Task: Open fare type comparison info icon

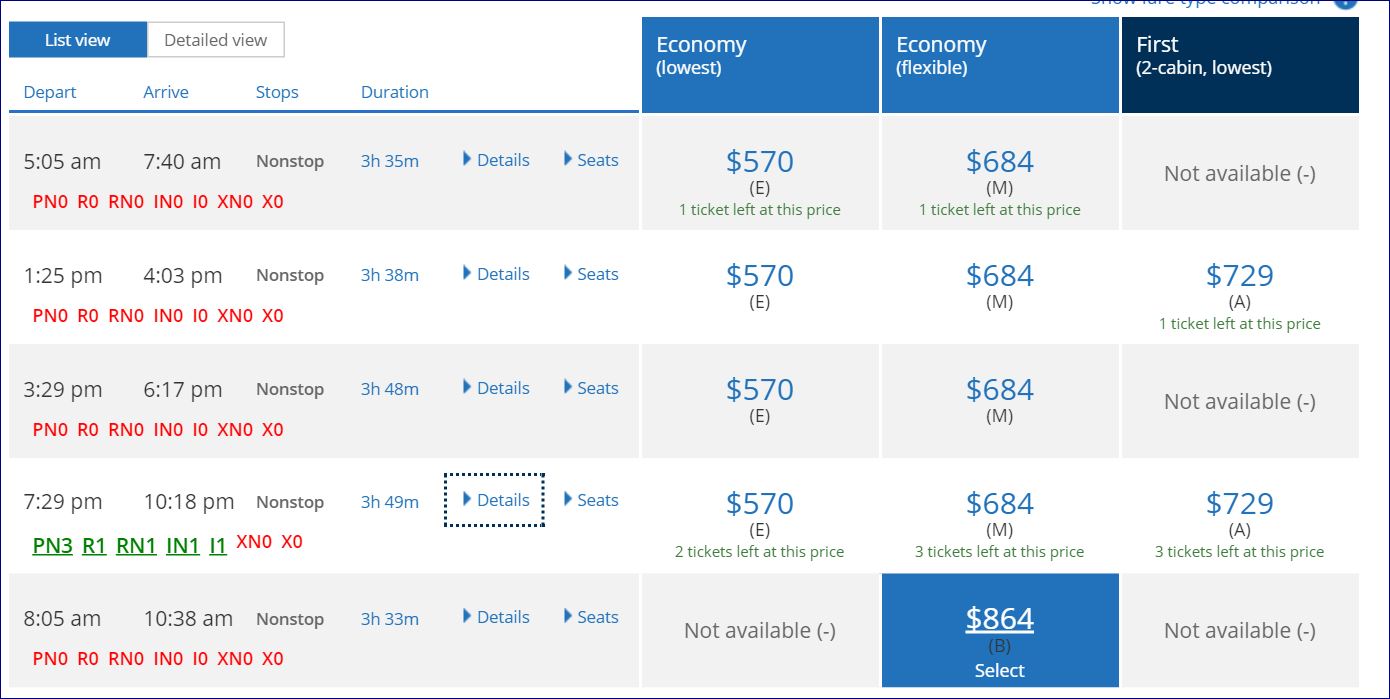Action: tap(1346, 3)
